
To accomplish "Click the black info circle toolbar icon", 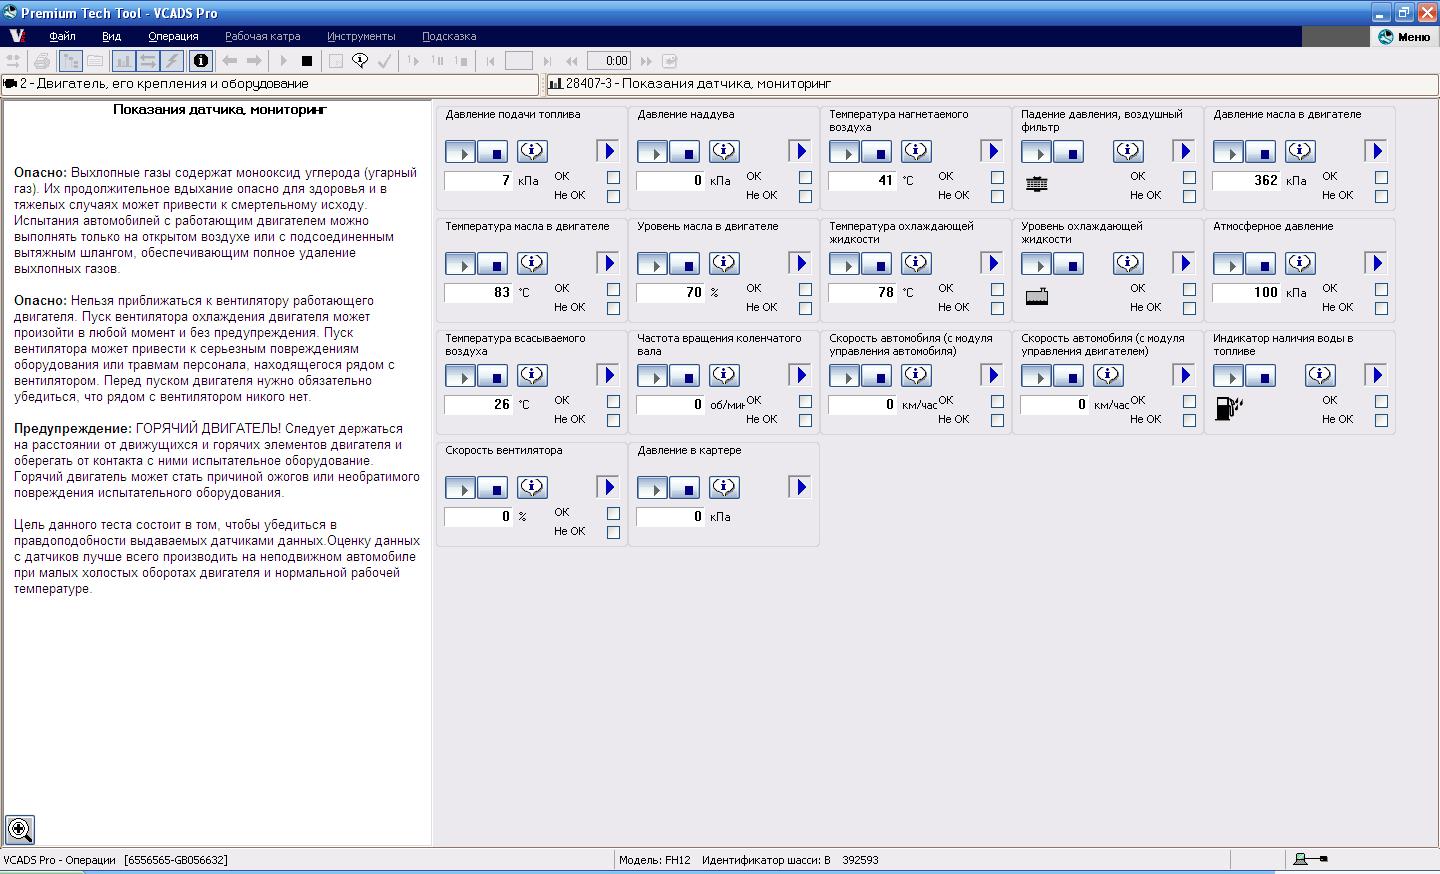I will pyautogui.click(x=200, y=61).
